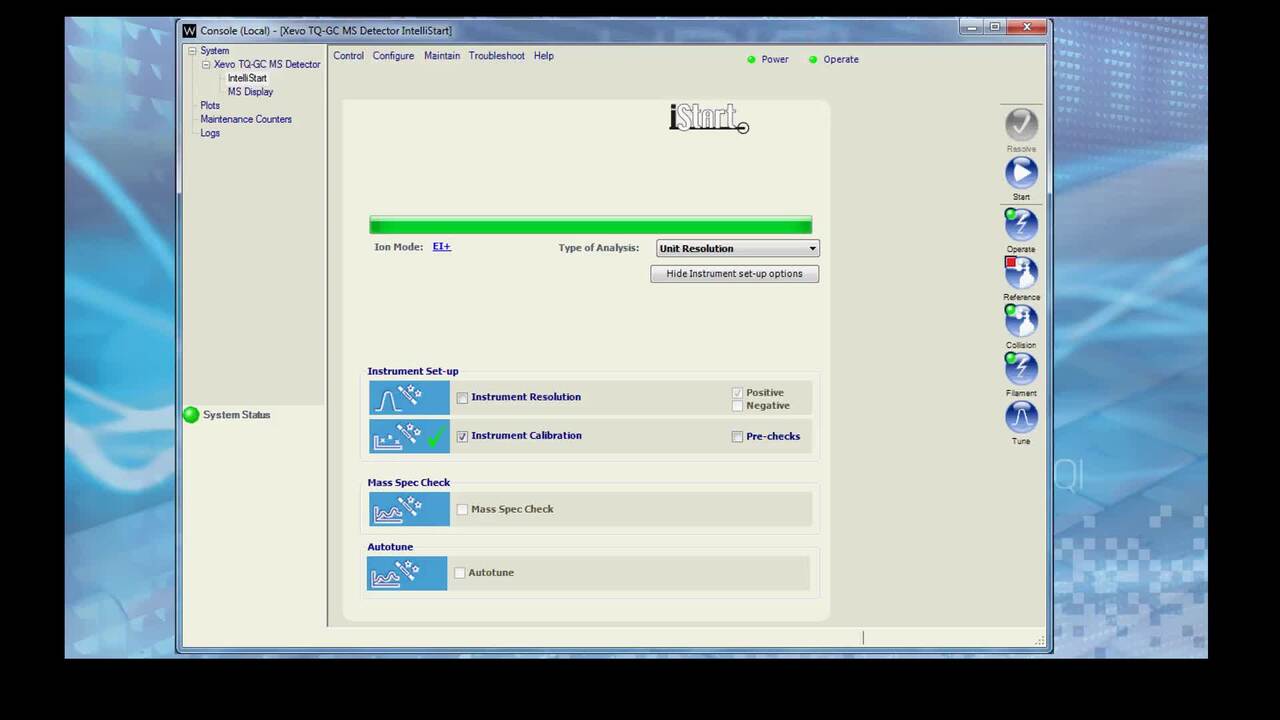Toggle the Collision gas icon

click(x=1021, y=321)
